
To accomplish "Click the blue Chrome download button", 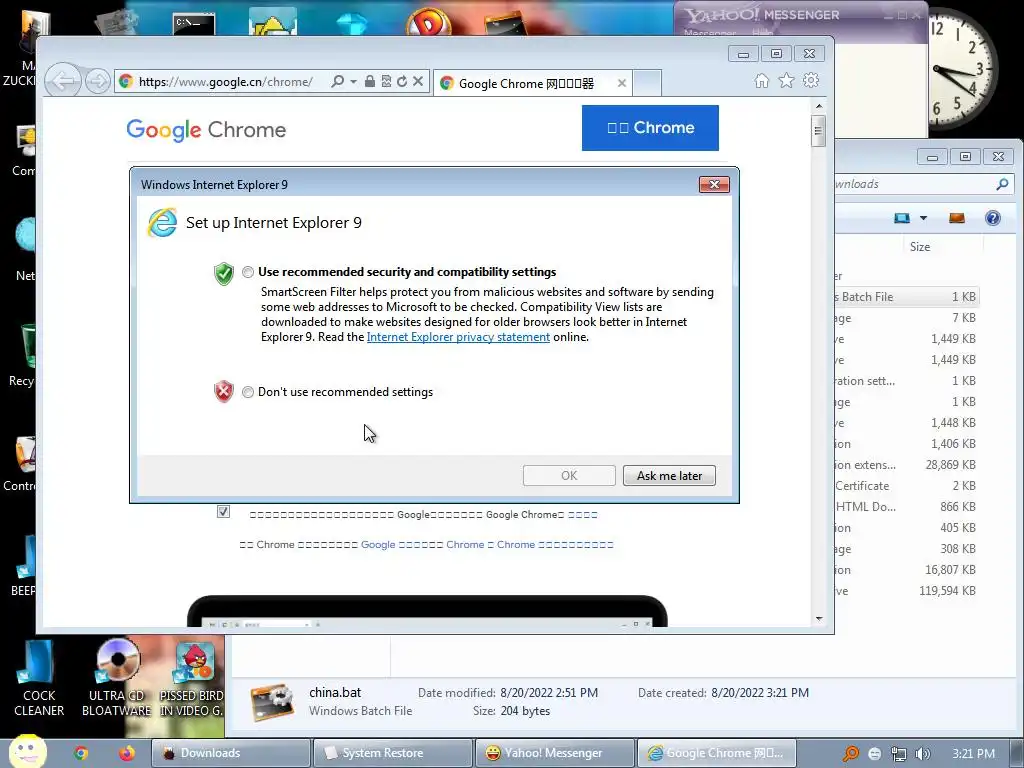I will click(650, 128).
